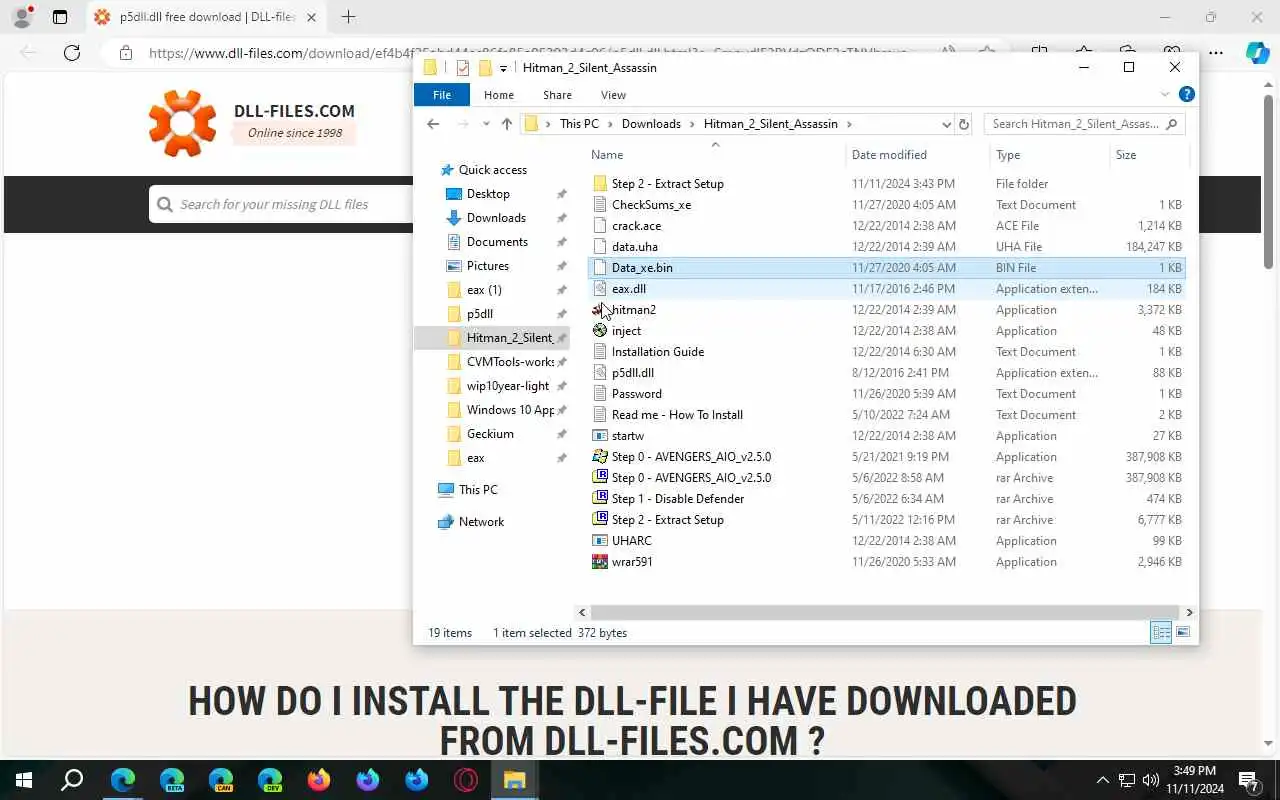
Task: Select the Installation Guide text file
Action: (x=657, y=352)
